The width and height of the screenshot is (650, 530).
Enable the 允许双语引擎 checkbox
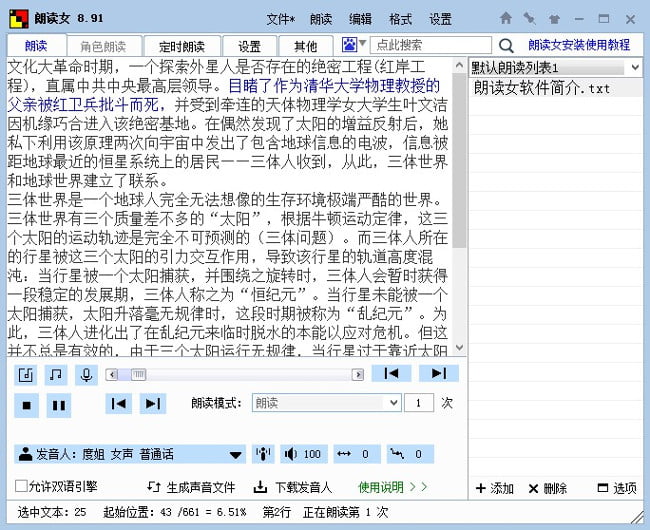pyautogui.click(x=22, y=487)
